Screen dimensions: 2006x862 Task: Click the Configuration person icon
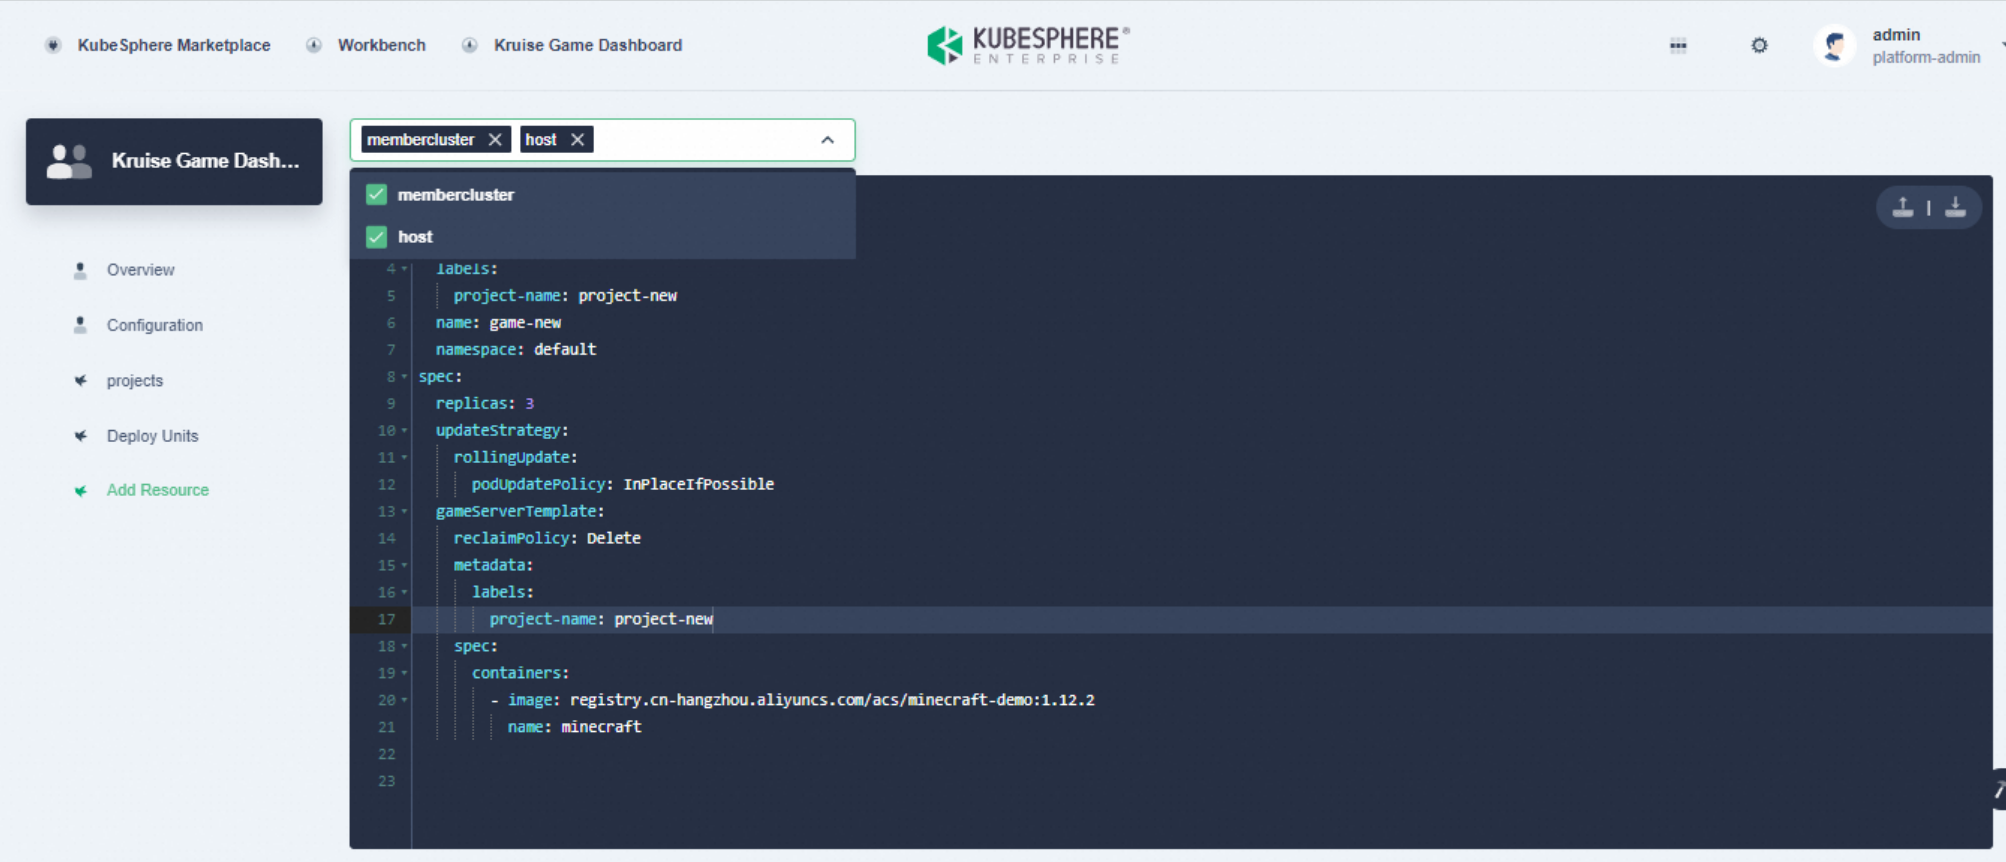point(80,325)
